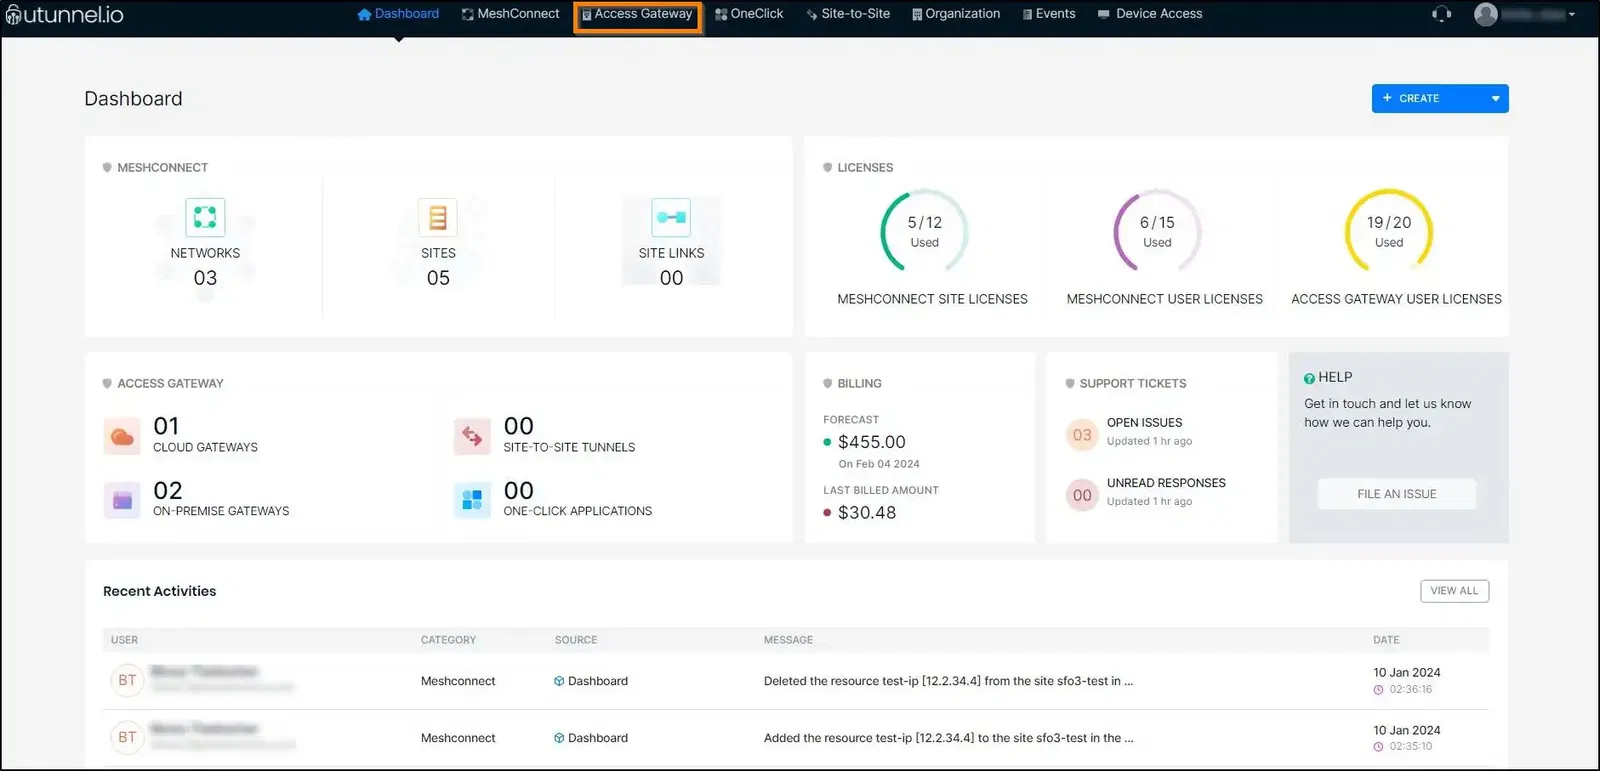Click the SOURCE column header
The height and width of the screenshot is (771, 1600).
[x=576, y=640]
